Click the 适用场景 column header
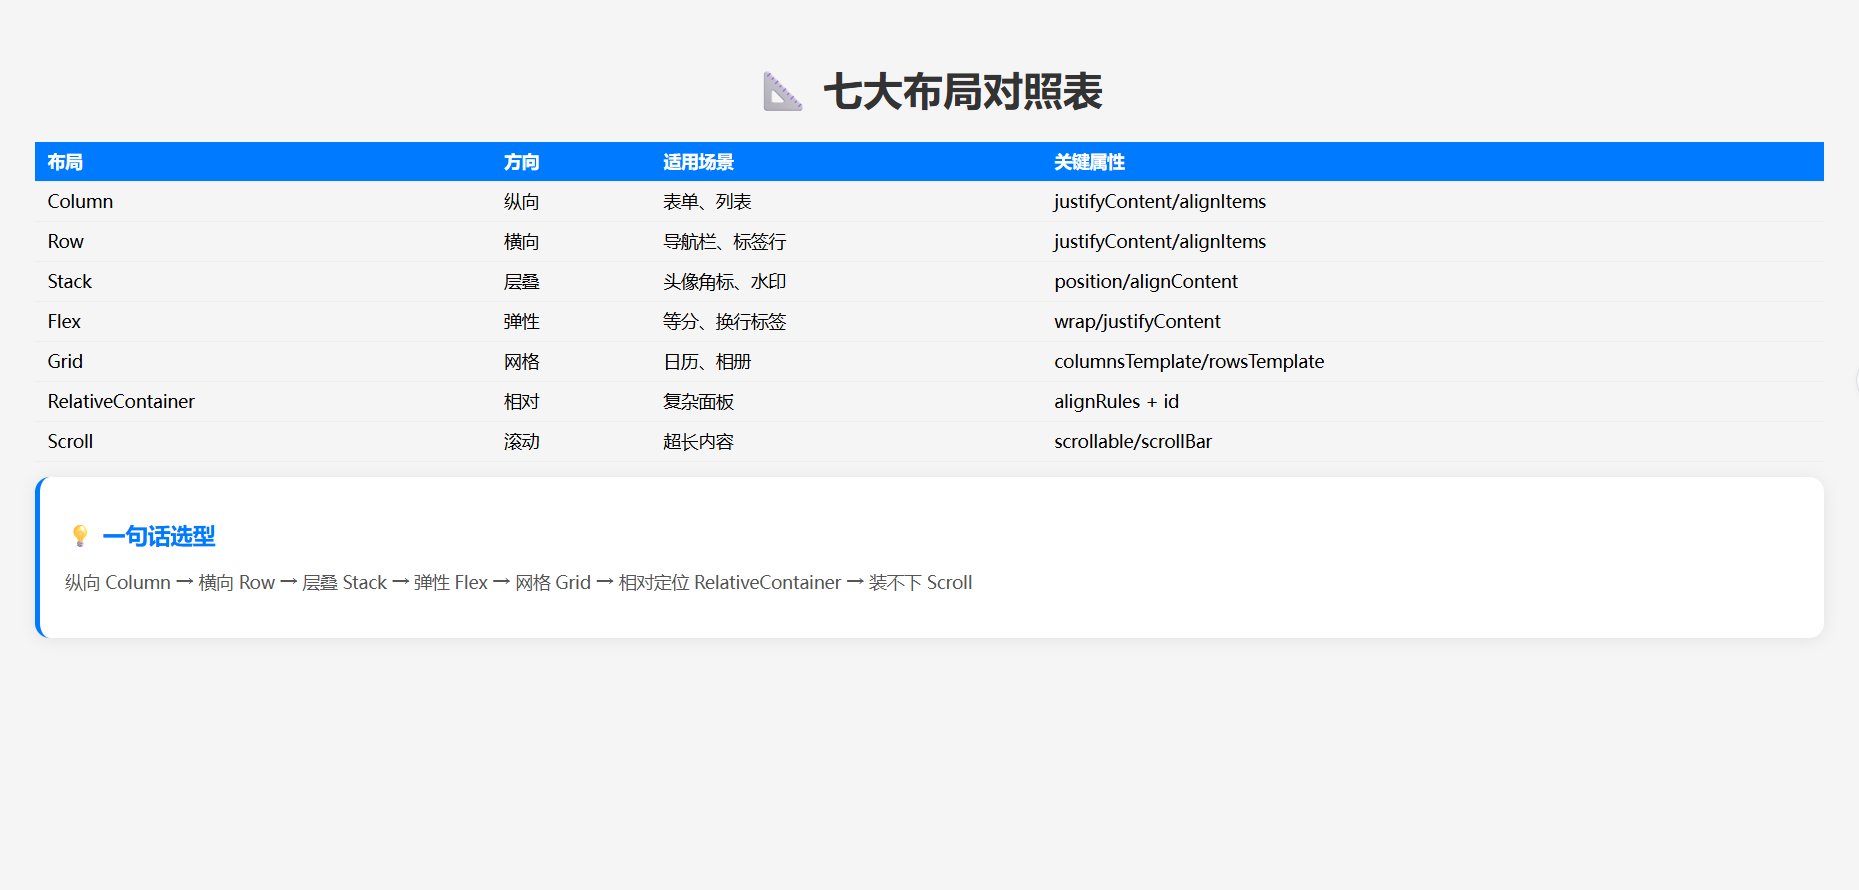 point(698,162)
